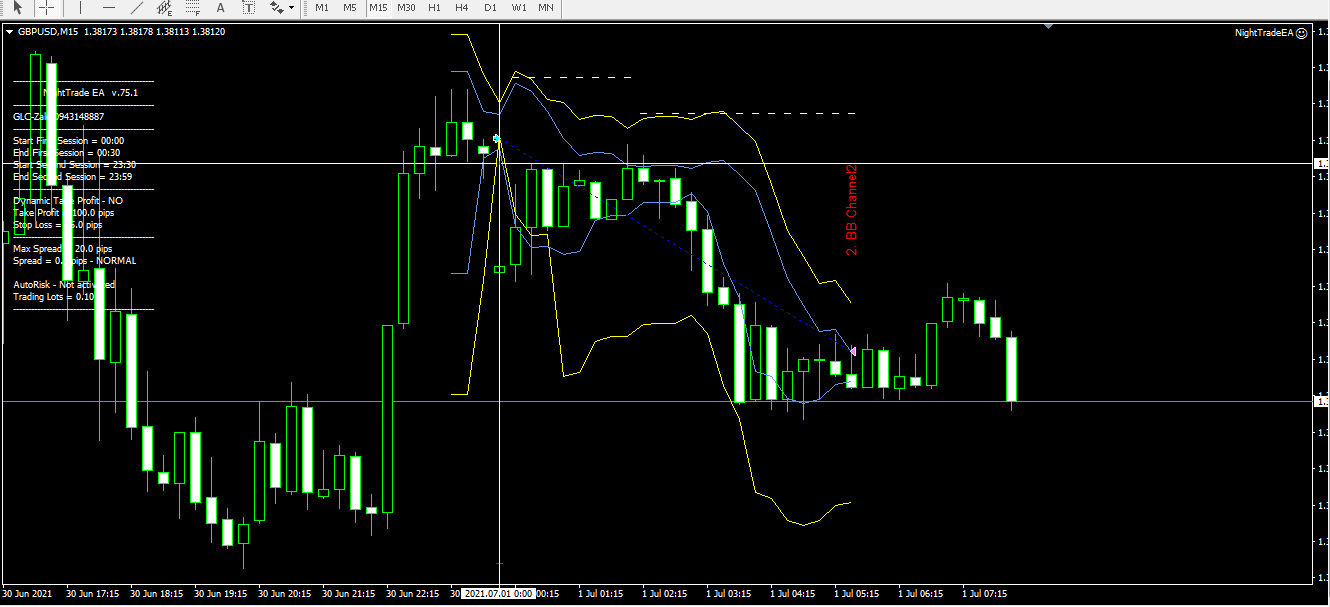Screen dimensions: 1330x607
Task: Open the Arrows tool dropdown arrow
Action: coord(291,7)
